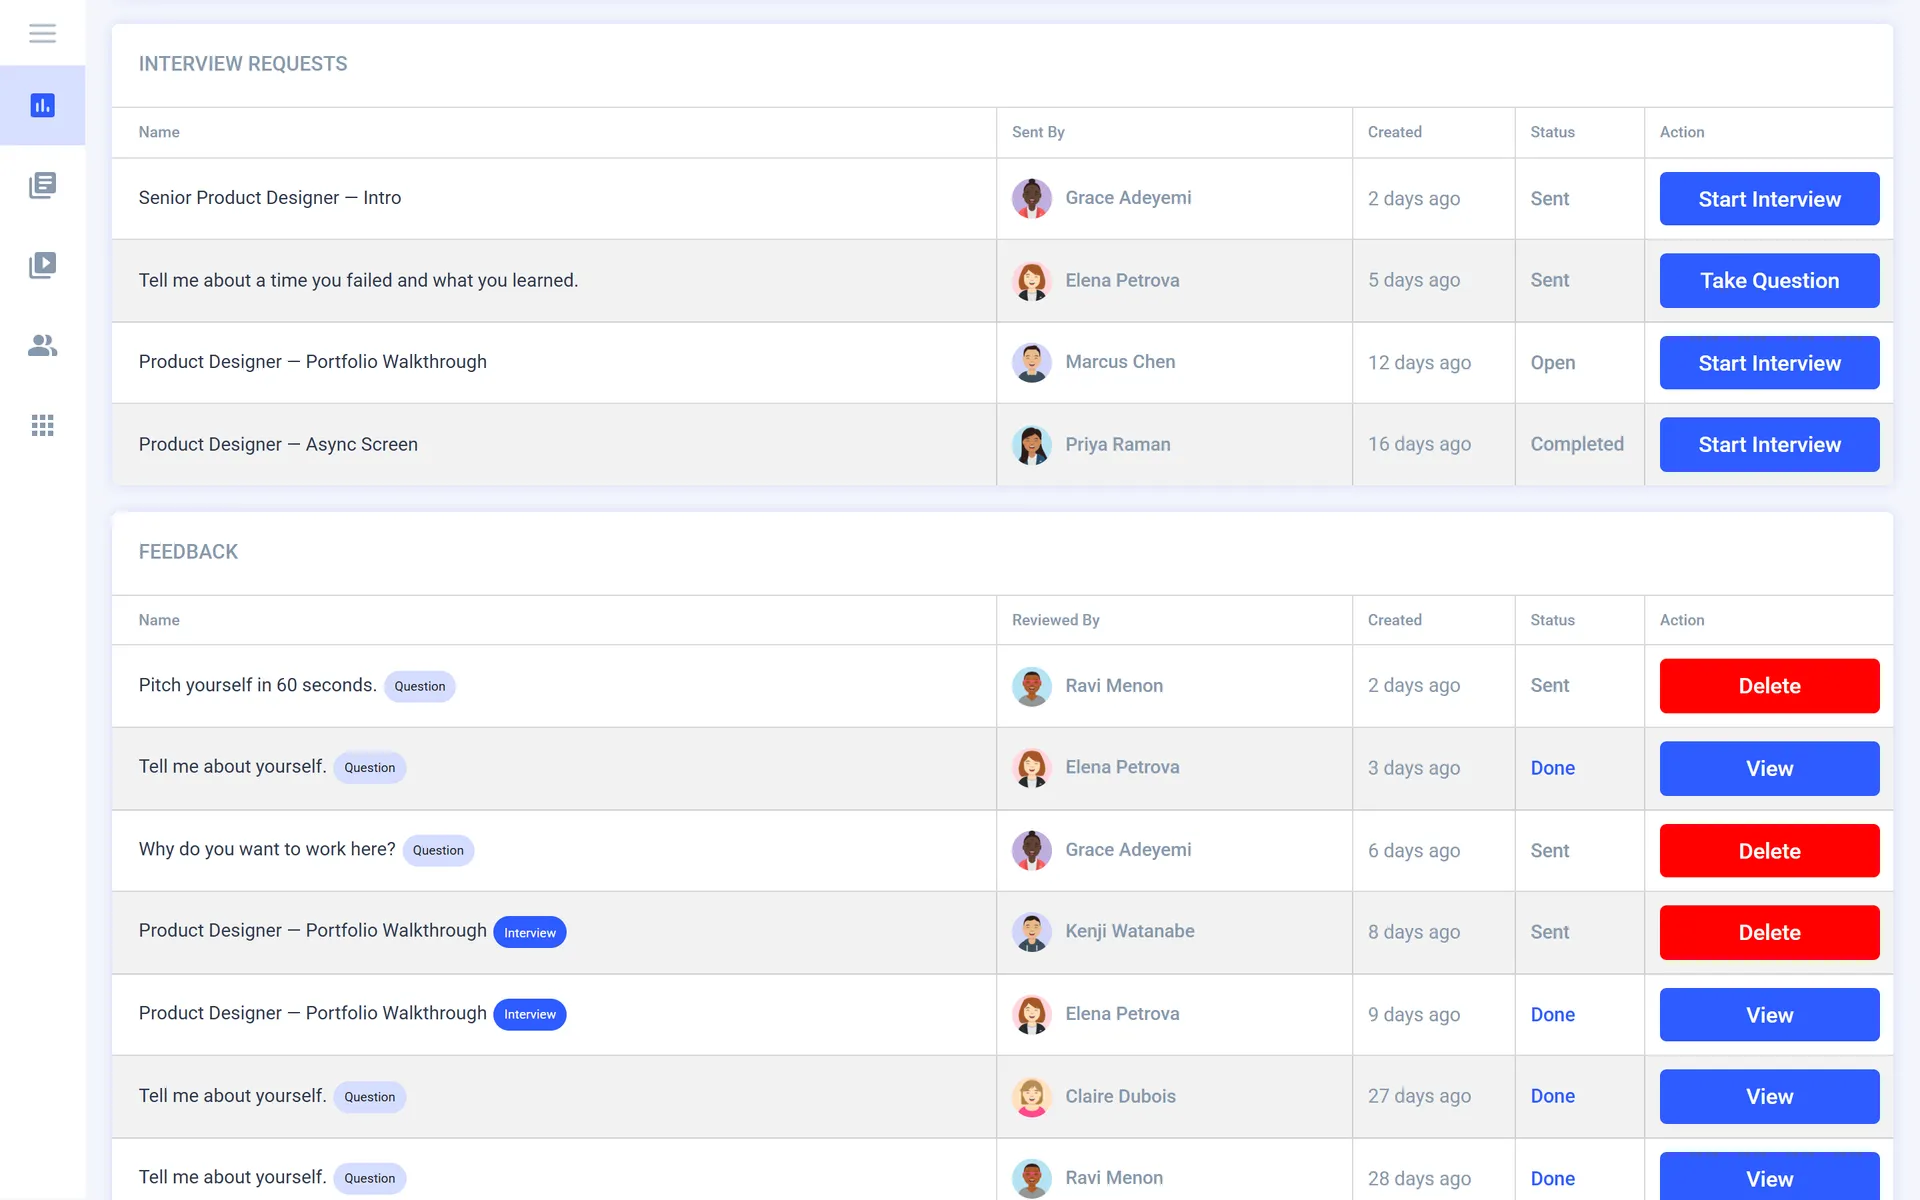
Task: Open the people sidebar icon
Action: 42,345
